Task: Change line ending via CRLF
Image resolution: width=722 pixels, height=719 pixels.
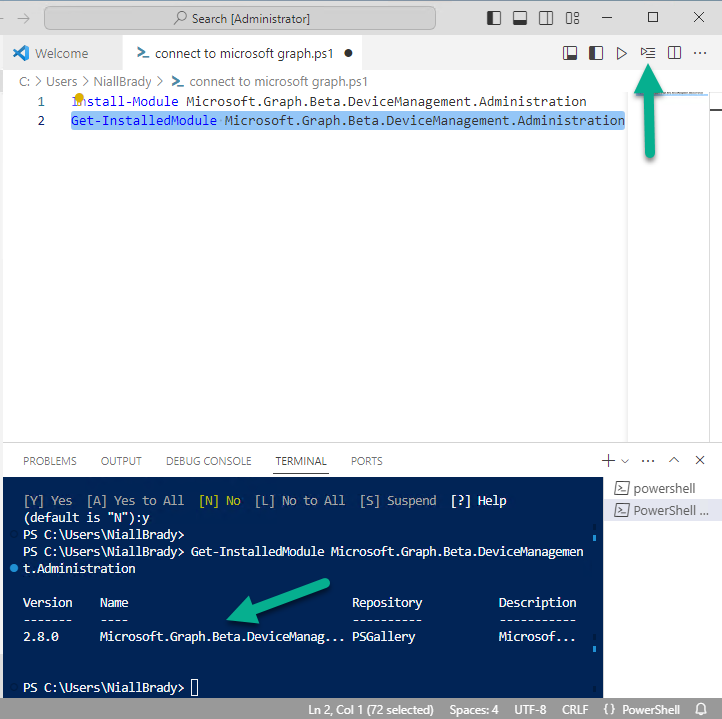Action: (x=575, y=710)
